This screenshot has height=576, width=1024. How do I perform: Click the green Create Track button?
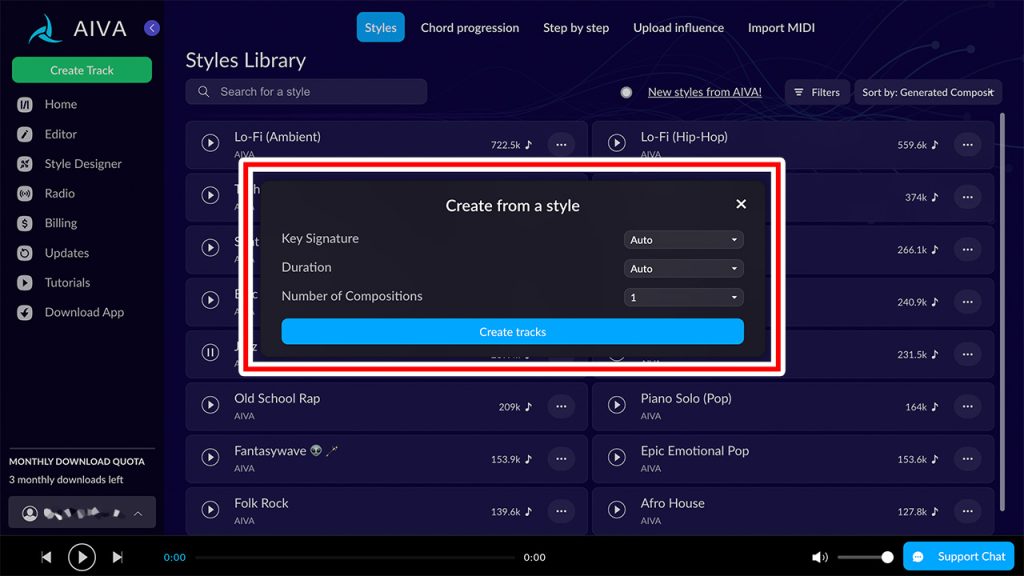tap(82, 70)
